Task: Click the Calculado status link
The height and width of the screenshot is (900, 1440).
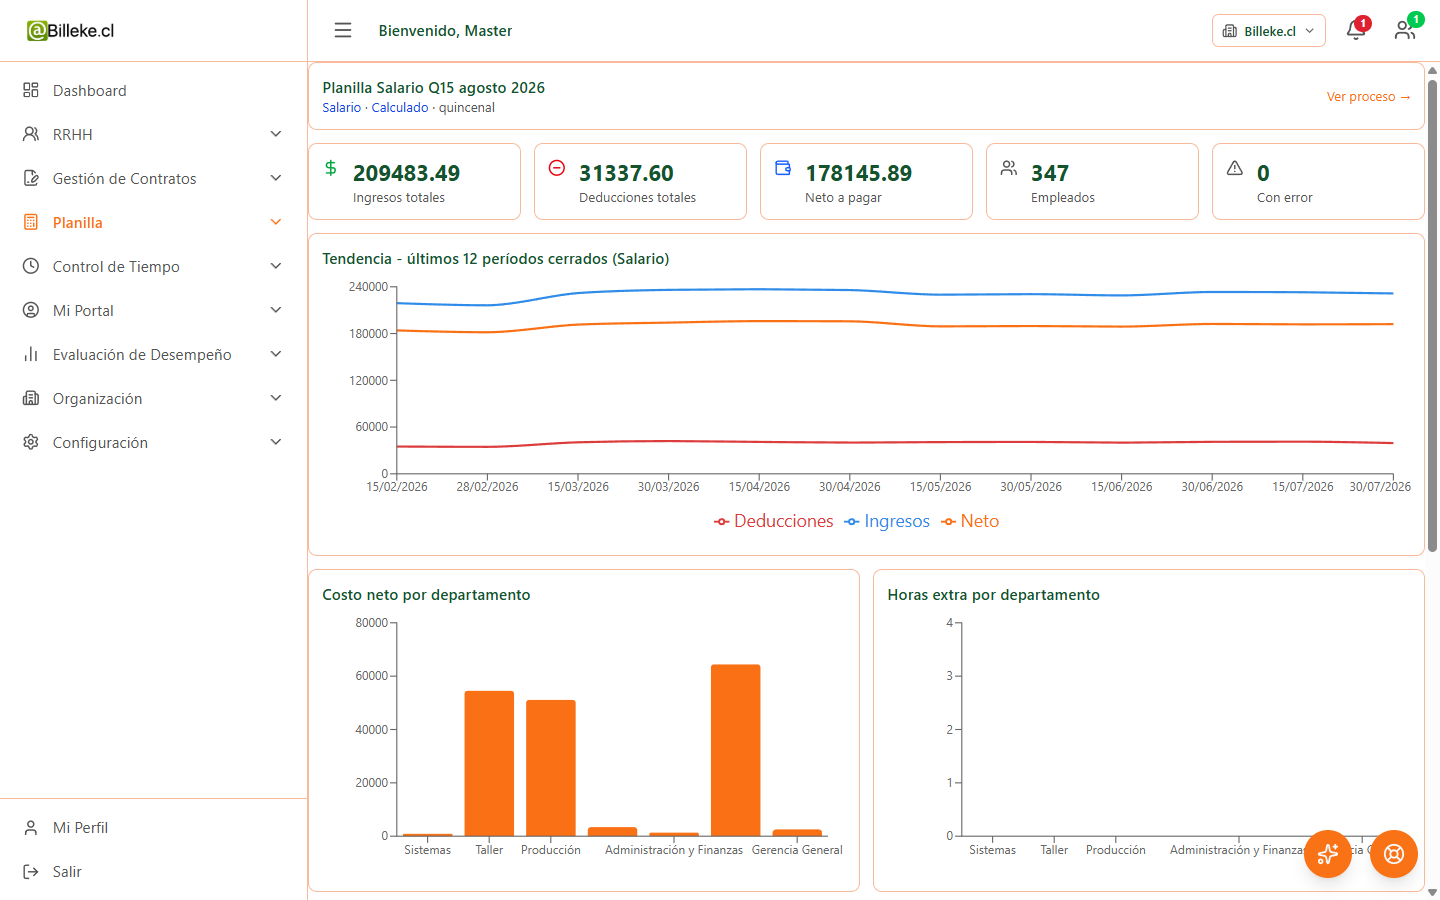Action: (x=400, y=108)
